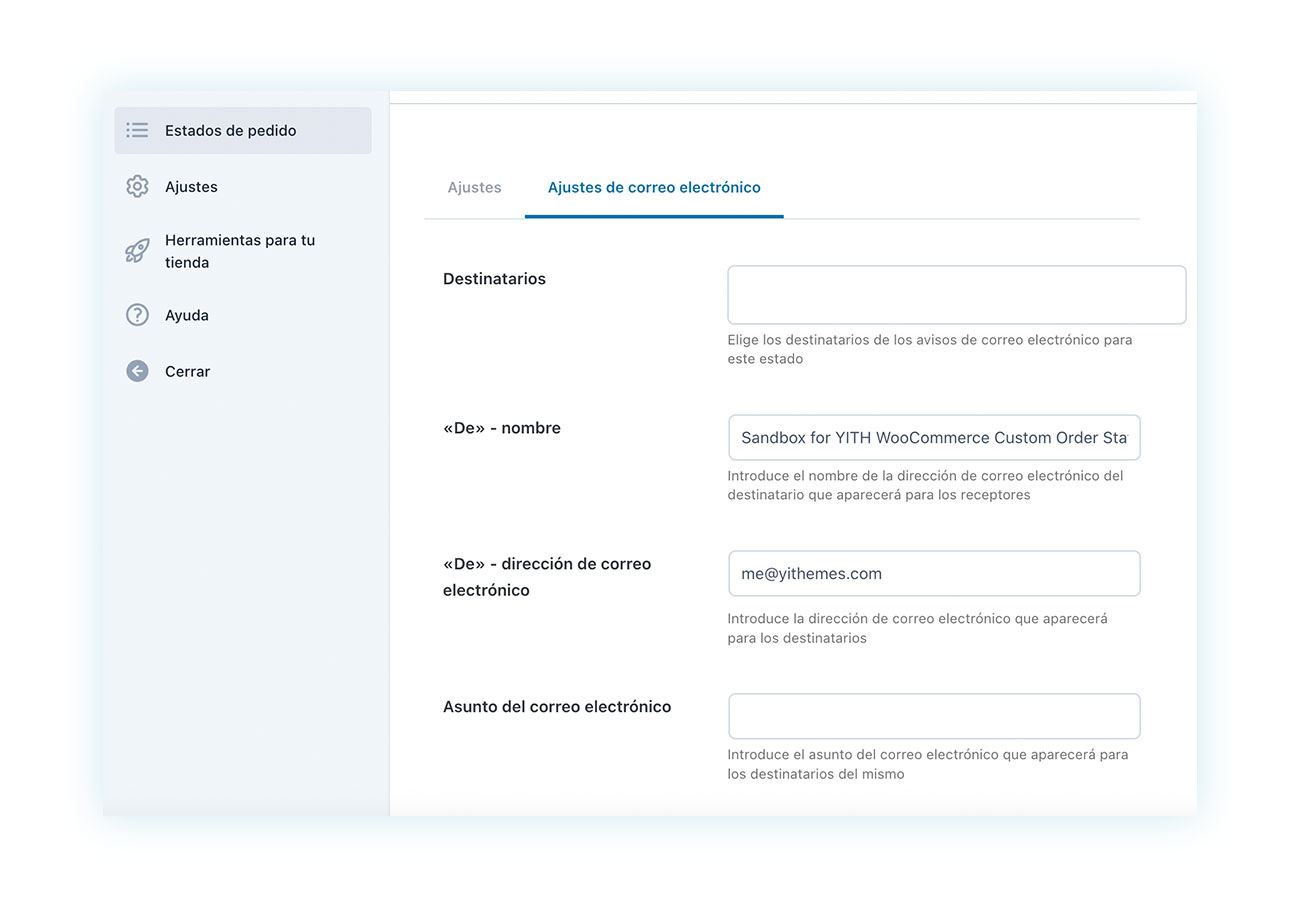Click the gear icon for Ajustes
This screenshot has height=907, width=1300.
137,187
